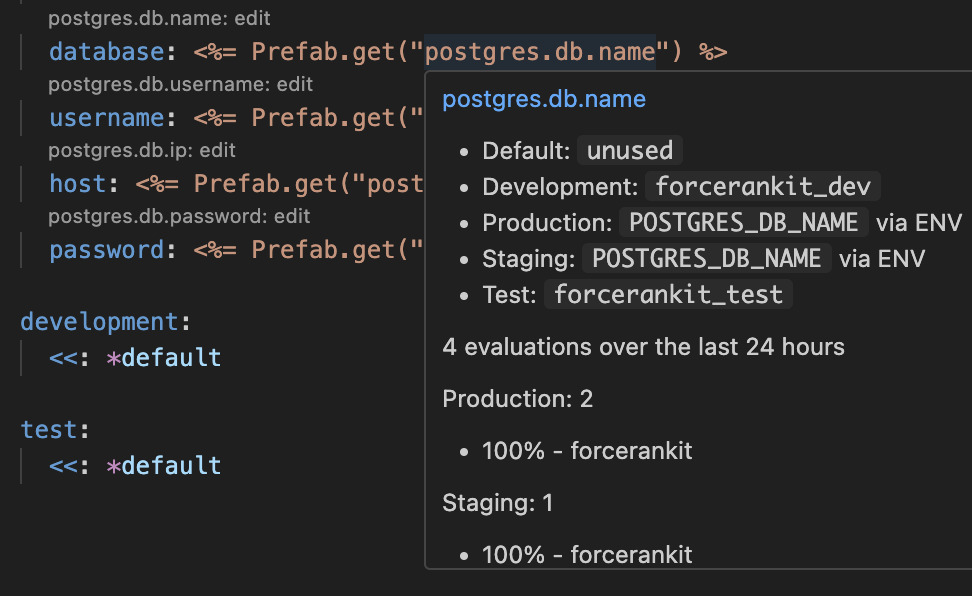
Task: Click 'Prefab.get' on the username line
Action: point(323,118)
